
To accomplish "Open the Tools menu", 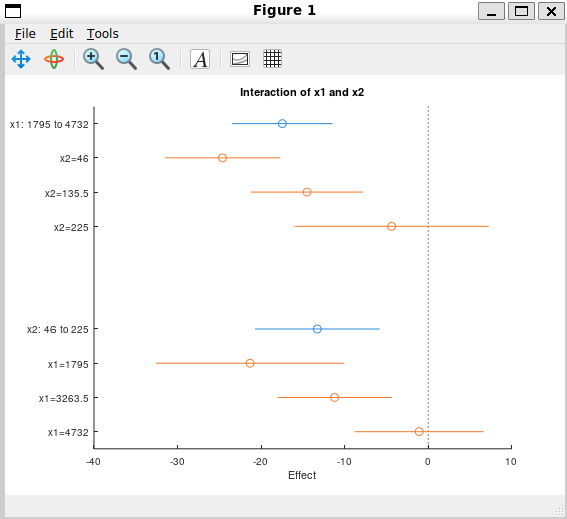I will tap(103, 34).
